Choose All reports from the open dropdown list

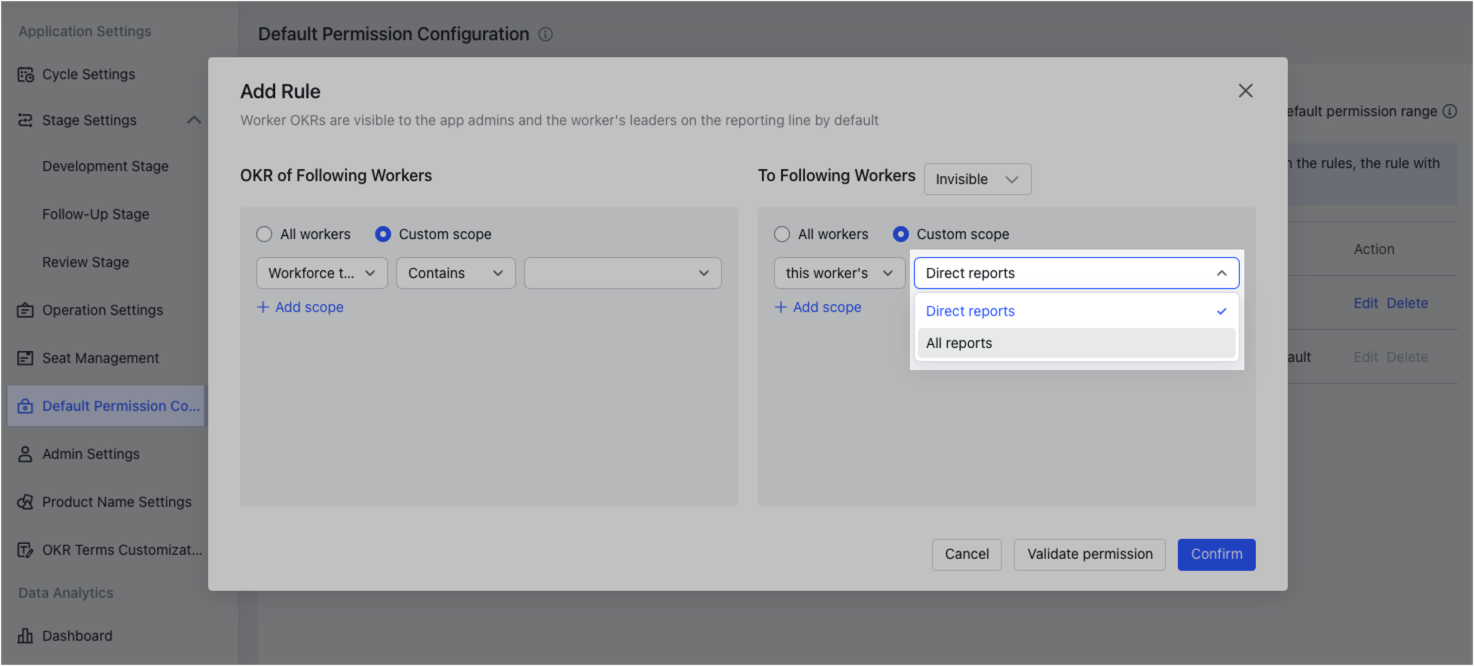point(958,342)
